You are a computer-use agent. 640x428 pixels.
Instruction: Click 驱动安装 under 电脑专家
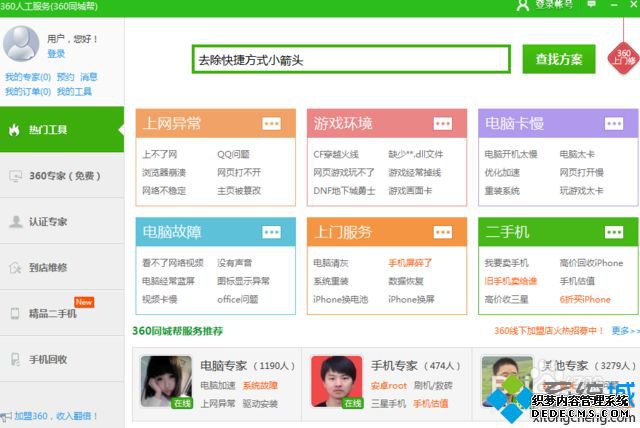pos(260,404)
